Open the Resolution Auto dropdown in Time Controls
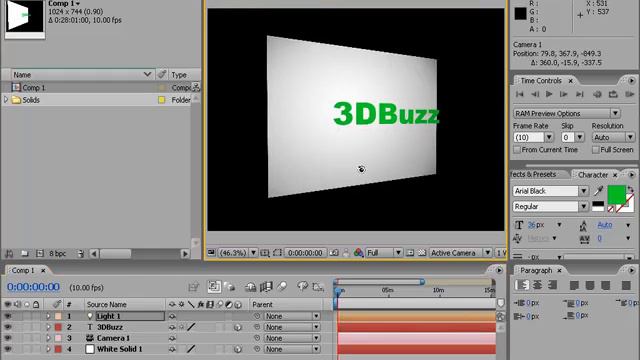640x360 pixels. [x=613, y=137]
